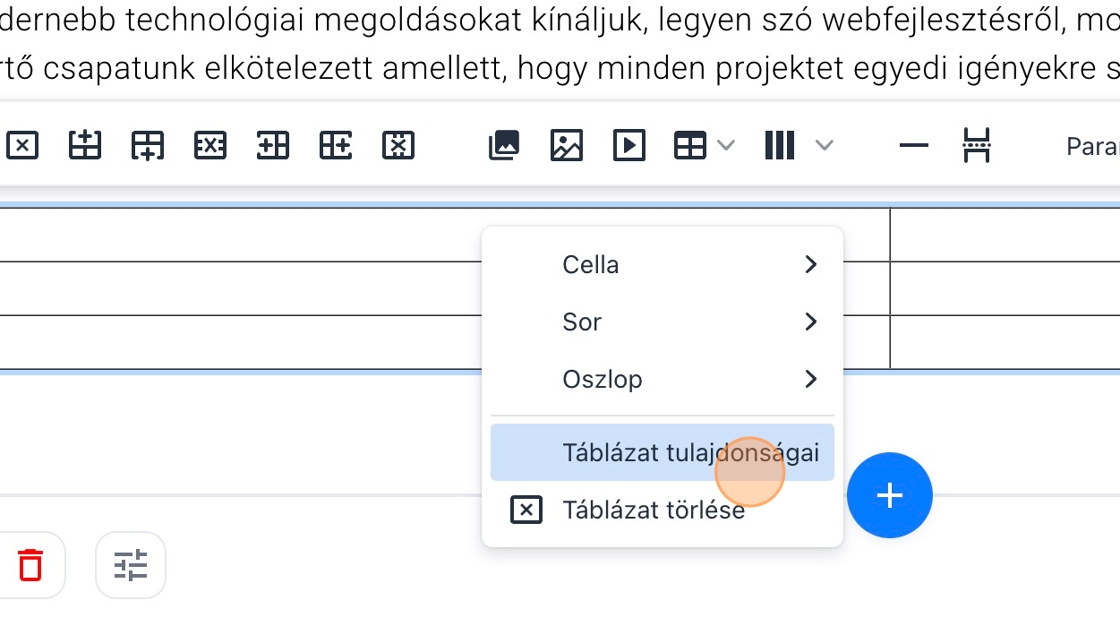The image size is (1120, 626).
Task: Insert a page break
Action: (976, 146)
